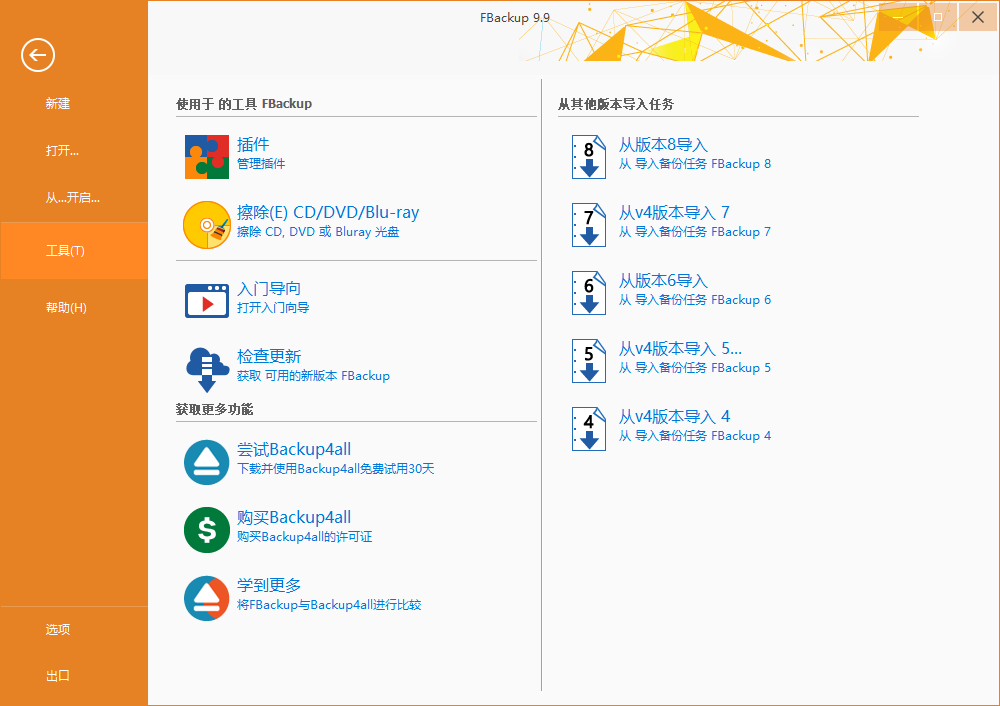1000x706 pixels.
Task: Select the 从v4版本导入 7 icon
Action: 589,224
